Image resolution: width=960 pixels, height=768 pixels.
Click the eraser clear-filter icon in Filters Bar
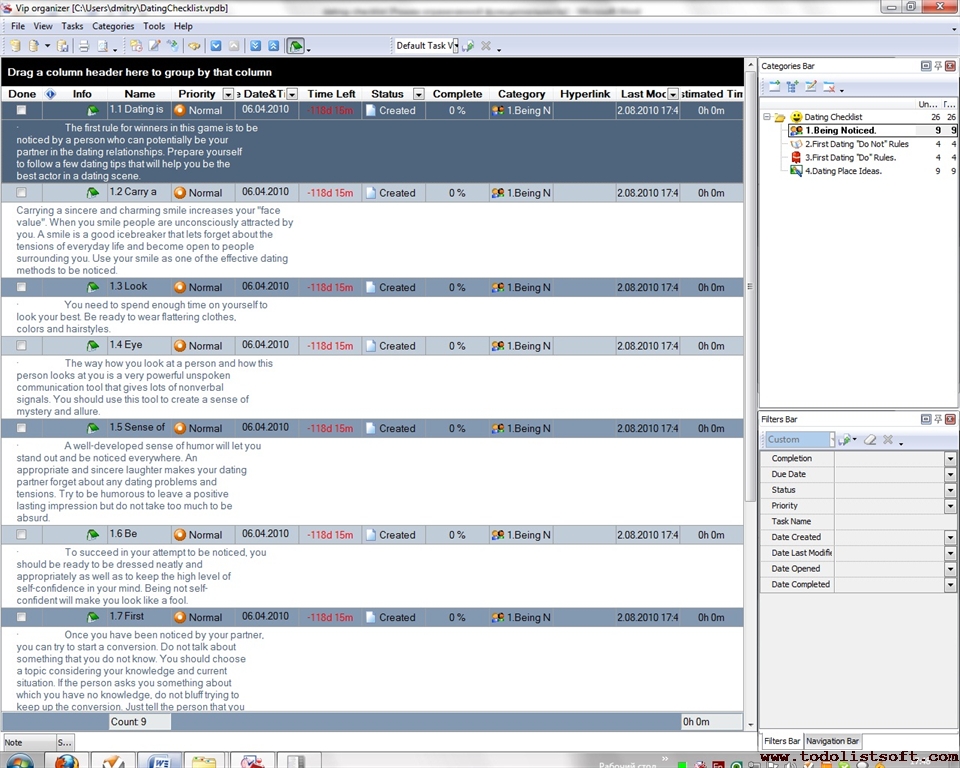coord(870,440)
